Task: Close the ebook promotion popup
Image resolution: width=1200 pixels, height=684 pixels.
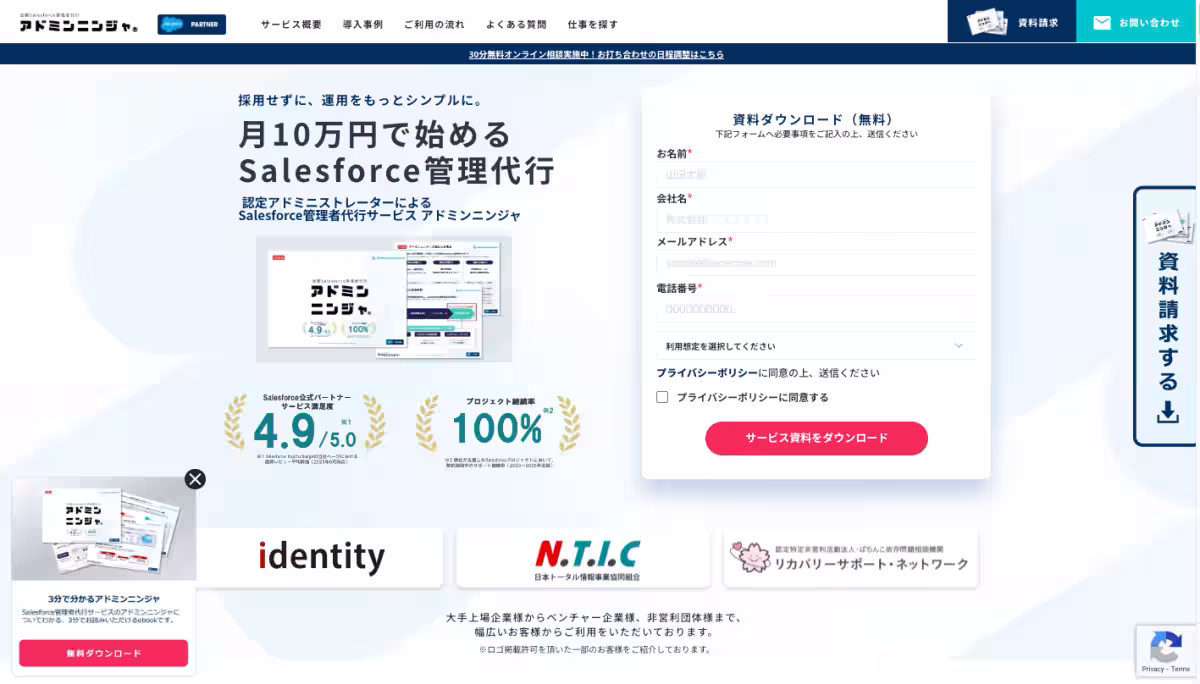Action: tap(194, 479)
